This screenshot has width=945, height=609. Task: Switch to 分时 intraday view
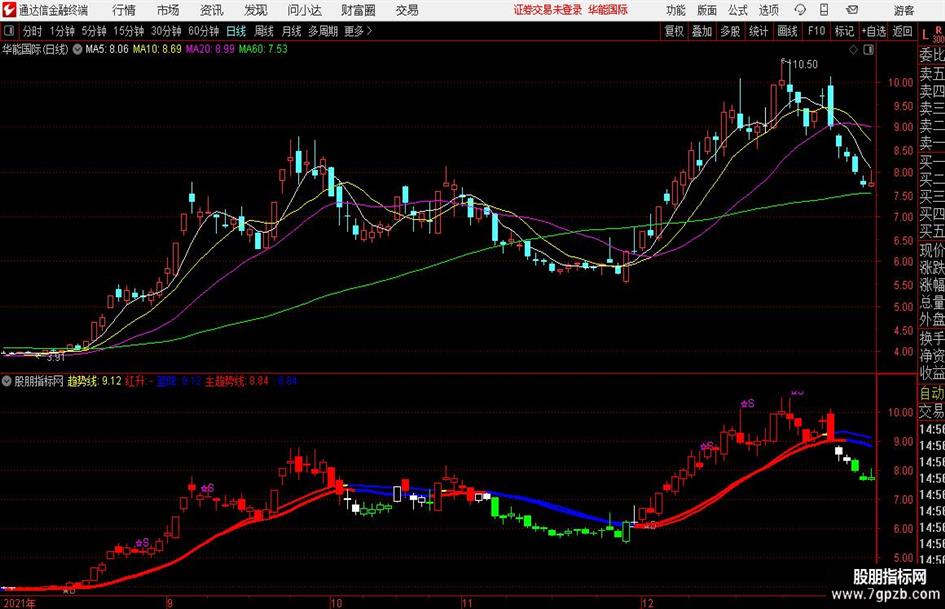point(33,31)
